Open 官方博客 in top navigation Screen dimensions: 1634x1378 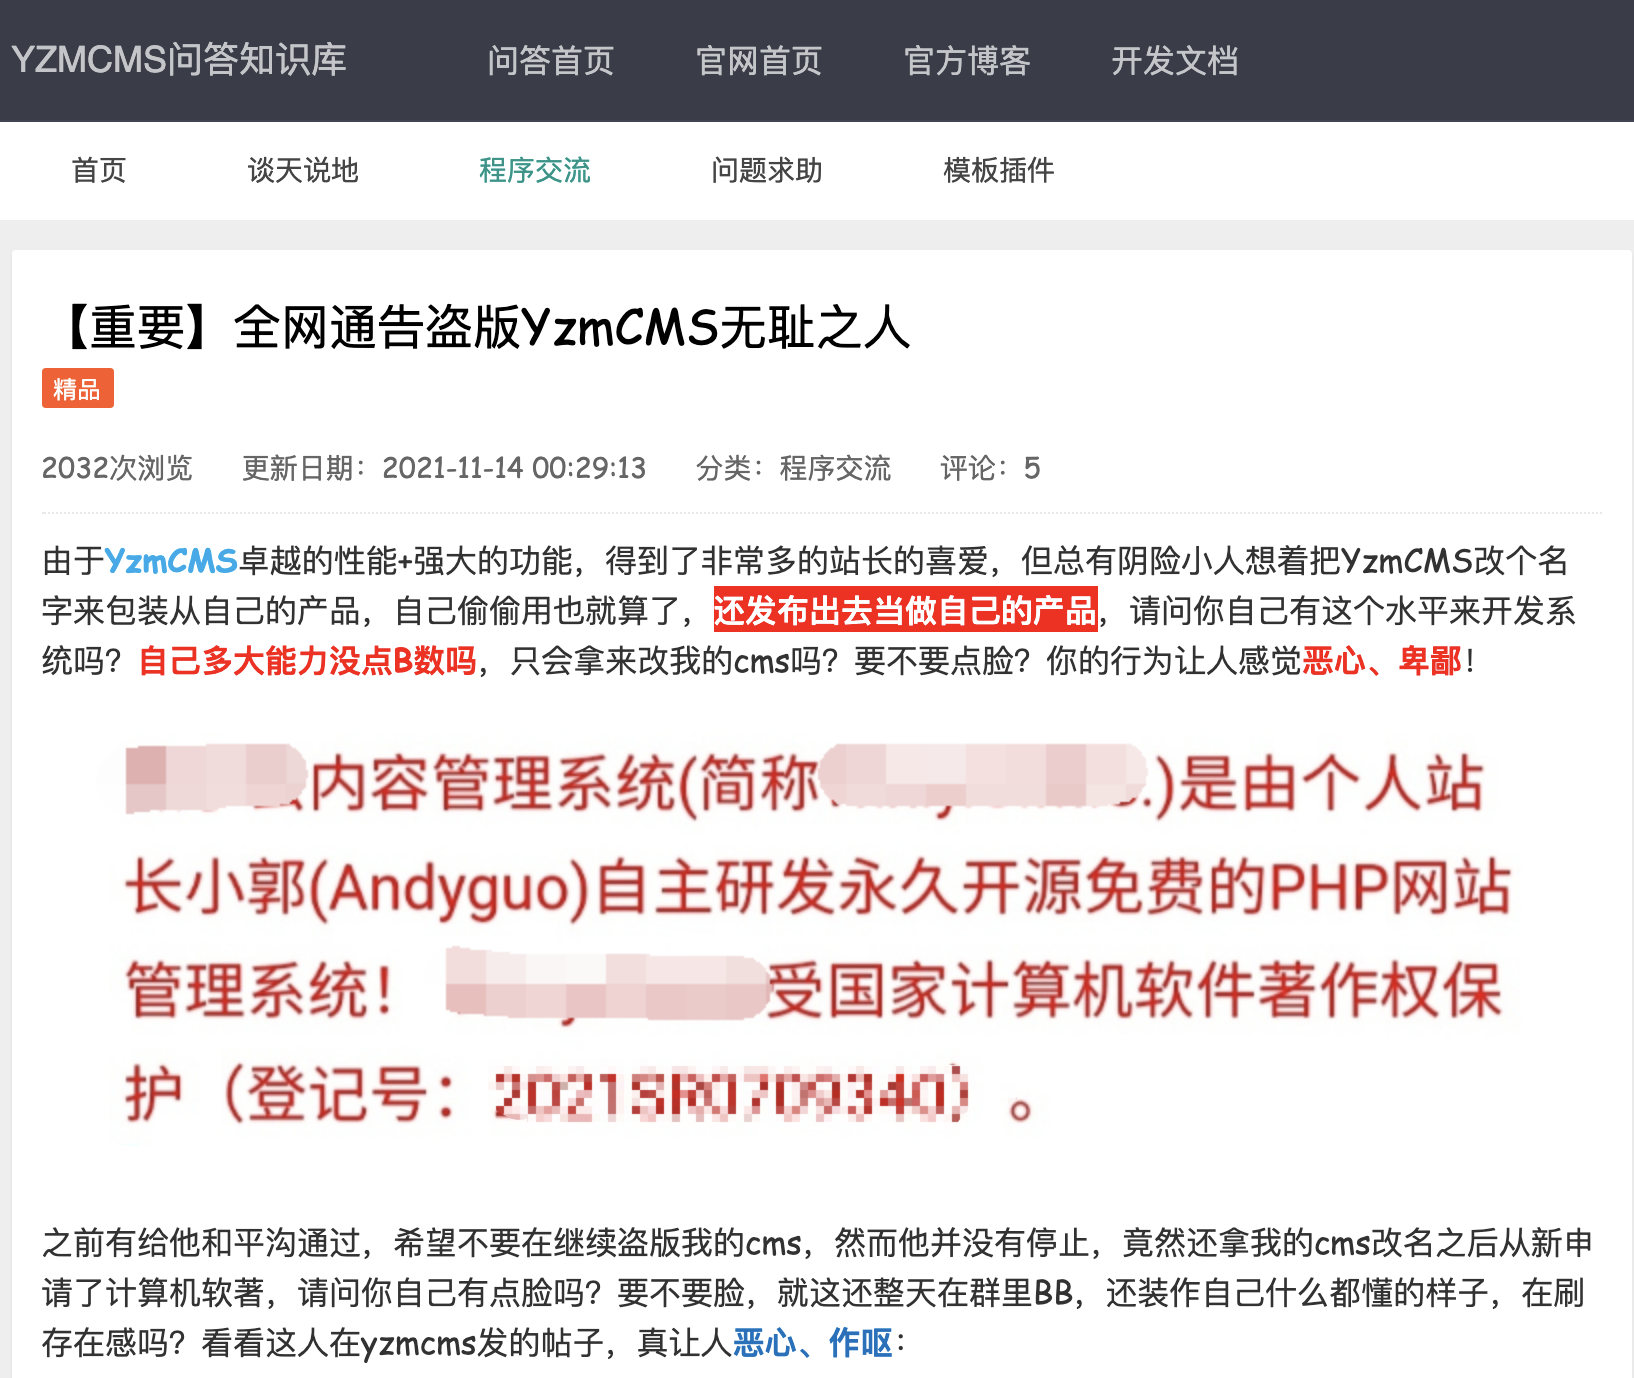tap(967, 61)
